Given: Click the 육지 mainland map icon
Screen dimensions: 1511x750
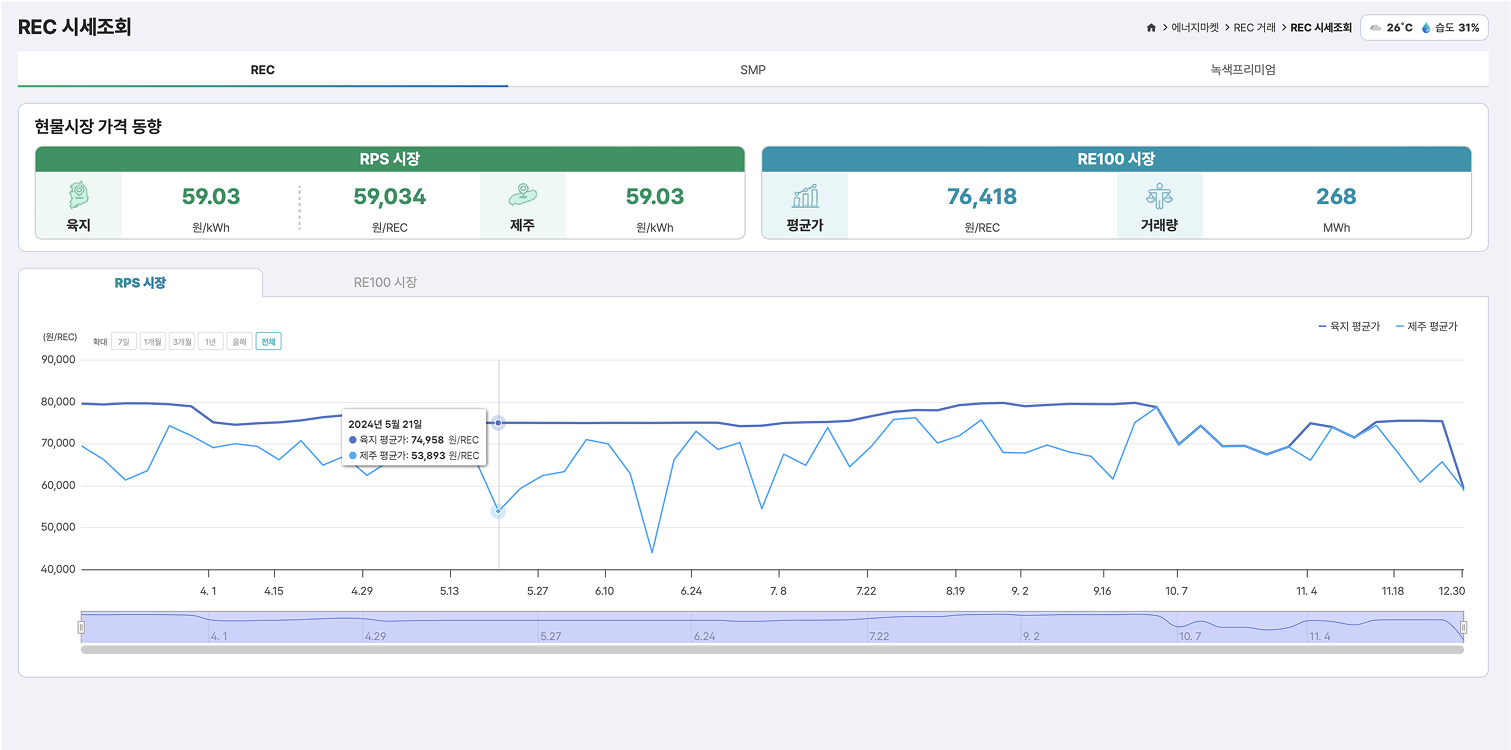Looking at the screenshot, I should click(78, 195).
